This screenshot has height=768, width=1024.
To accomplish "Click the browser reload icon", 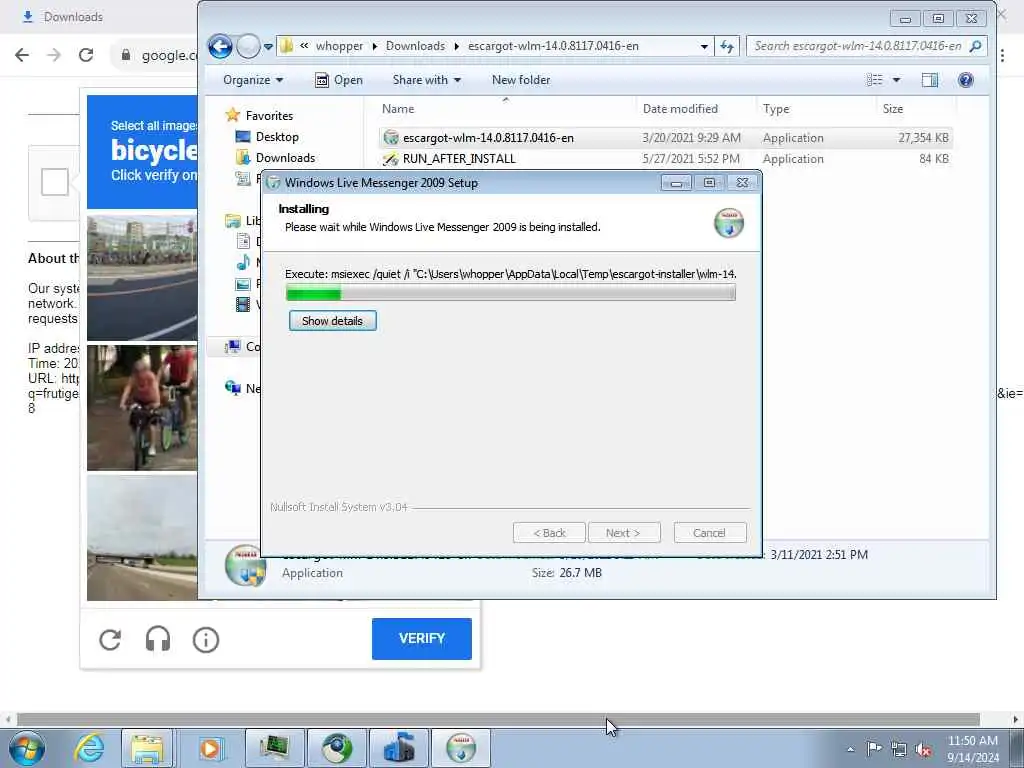I will 86,55.
